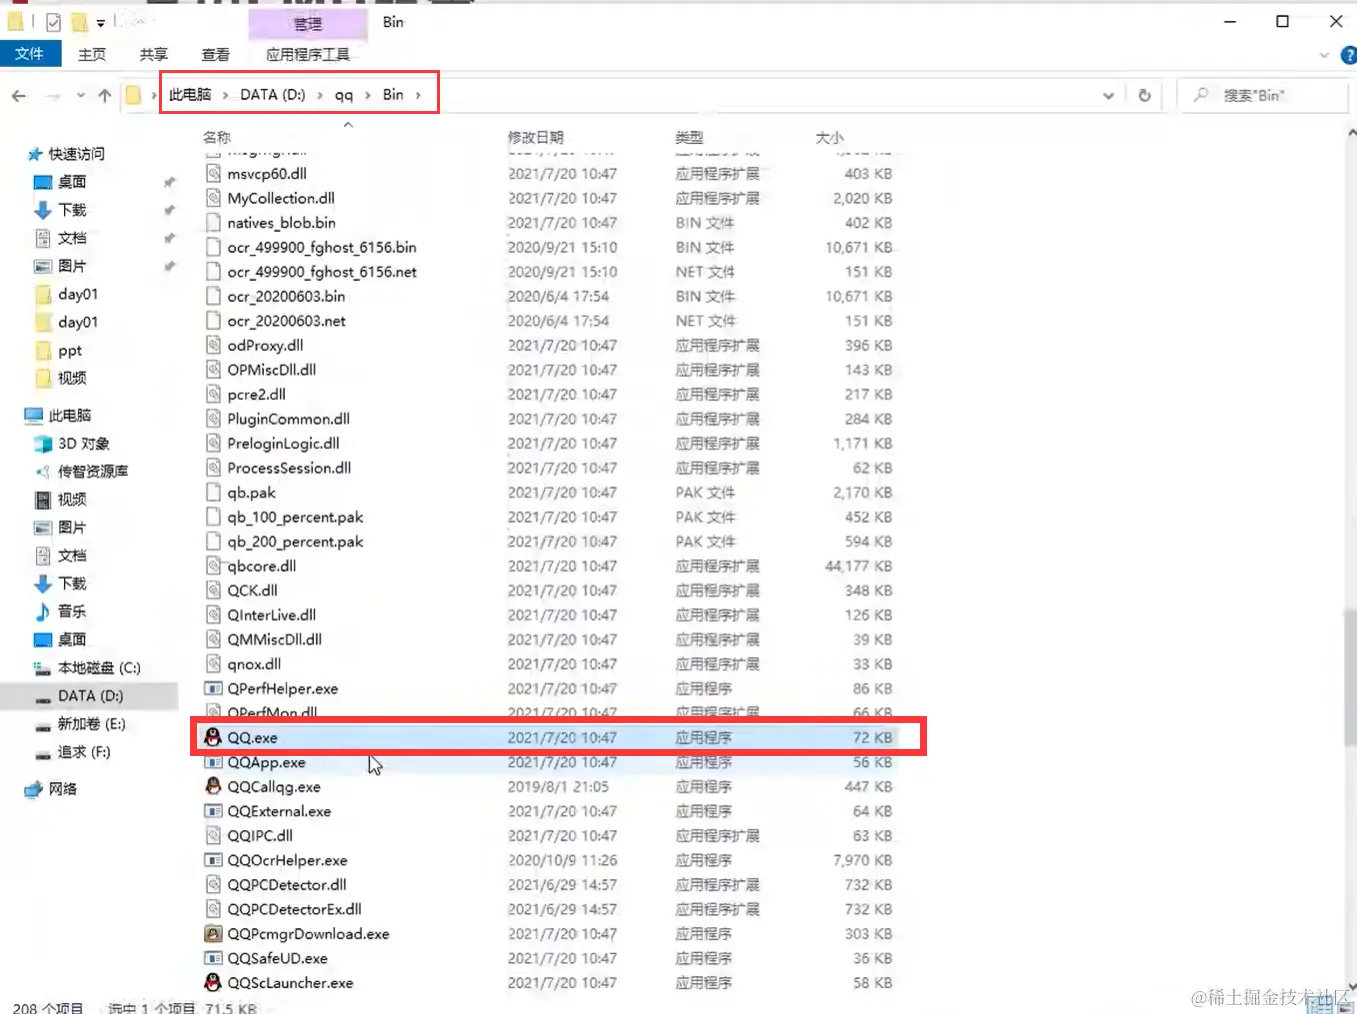This screenshot has height=1014, width=1357.
Task: Select the QPerfHelper.exe file icon
Action: [213, 688]
